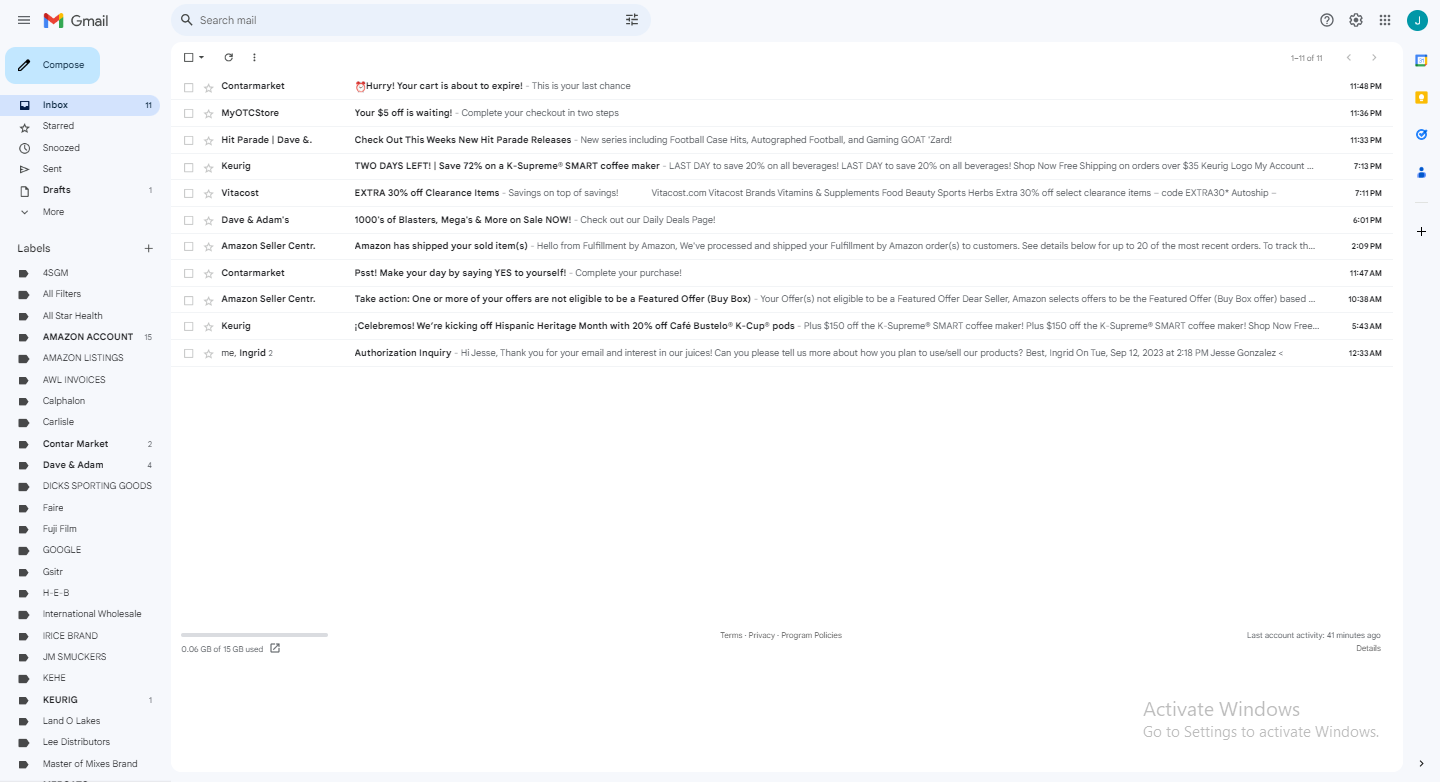Click the Search mail field
The height and width of the screenshot is (782, 1440).
(410, 20)
